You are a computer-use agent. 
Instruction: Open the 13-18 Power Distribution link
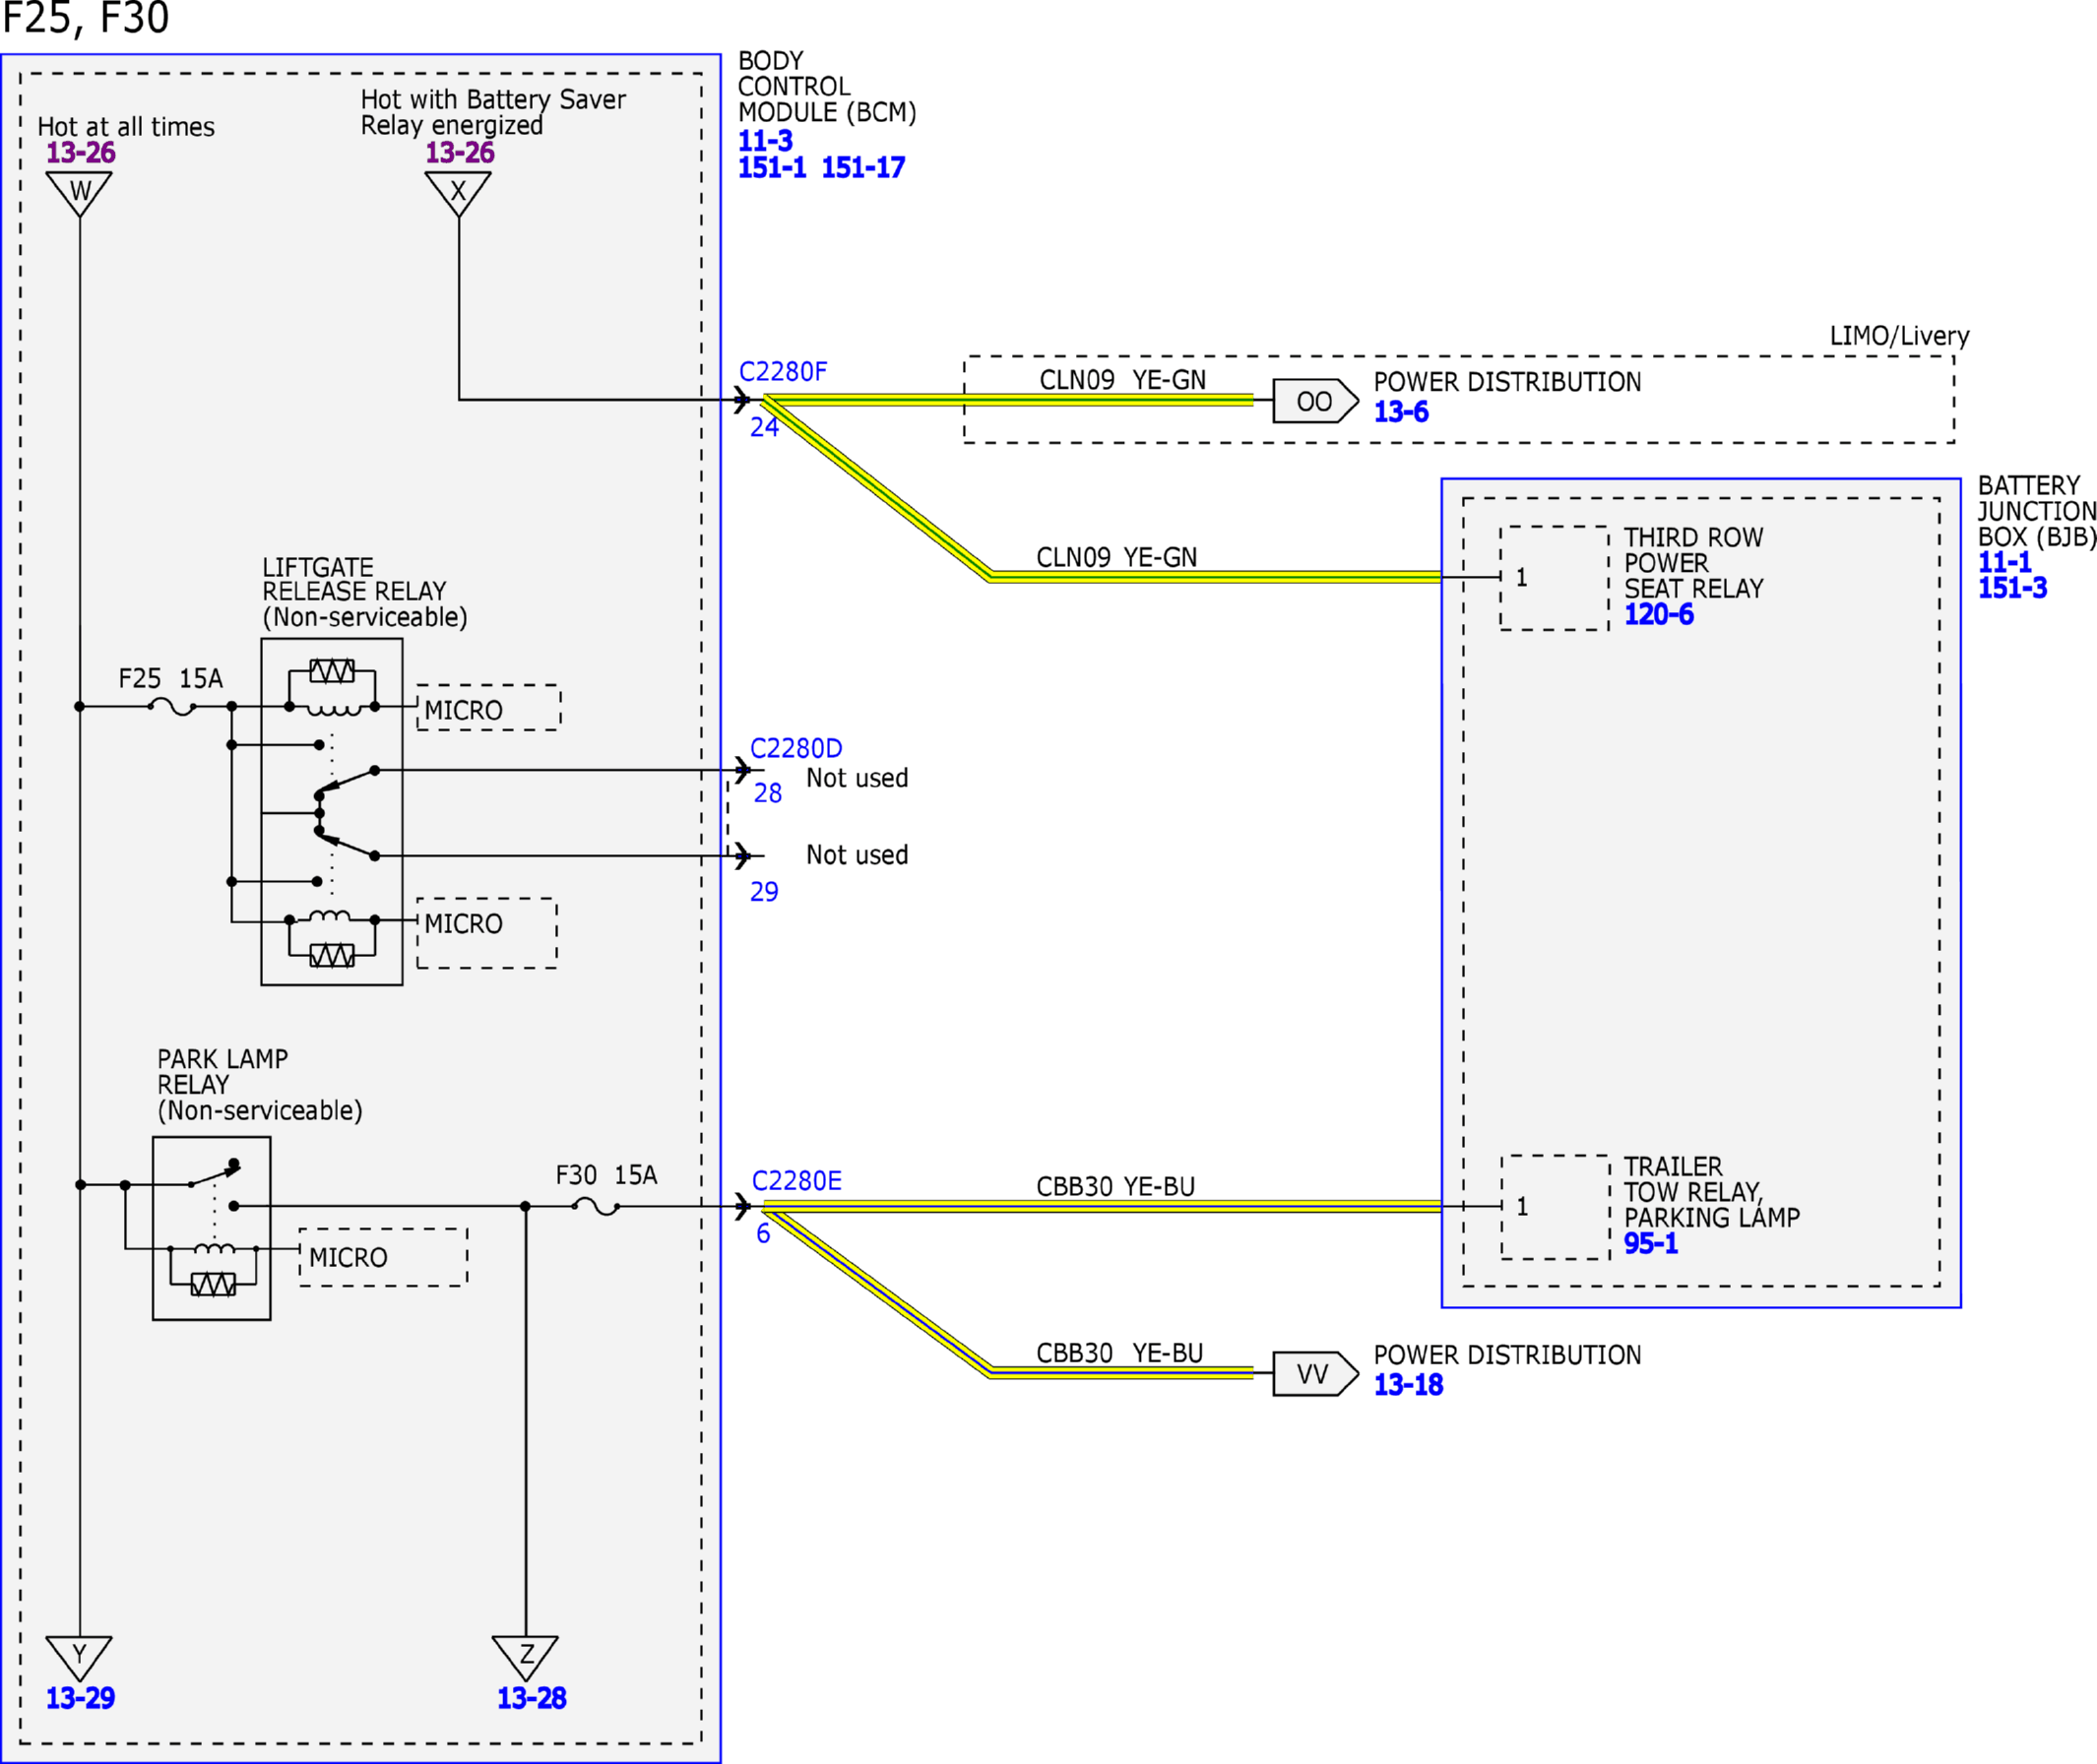pos(1408,1384)
